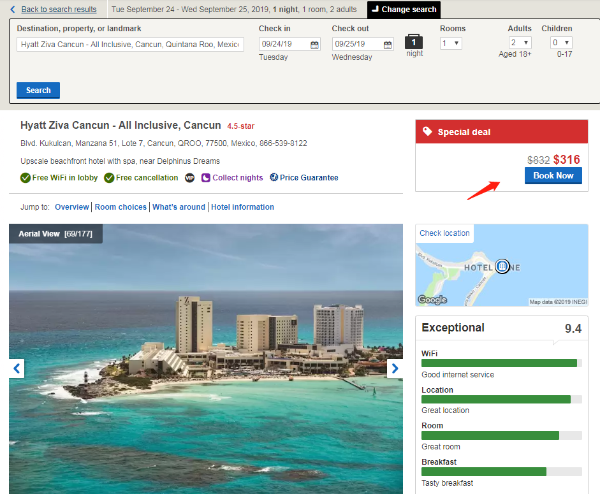Jump to Hotel information section
Image resolution: width=600 pixels, height=494 pixels.
click(243, 207)
